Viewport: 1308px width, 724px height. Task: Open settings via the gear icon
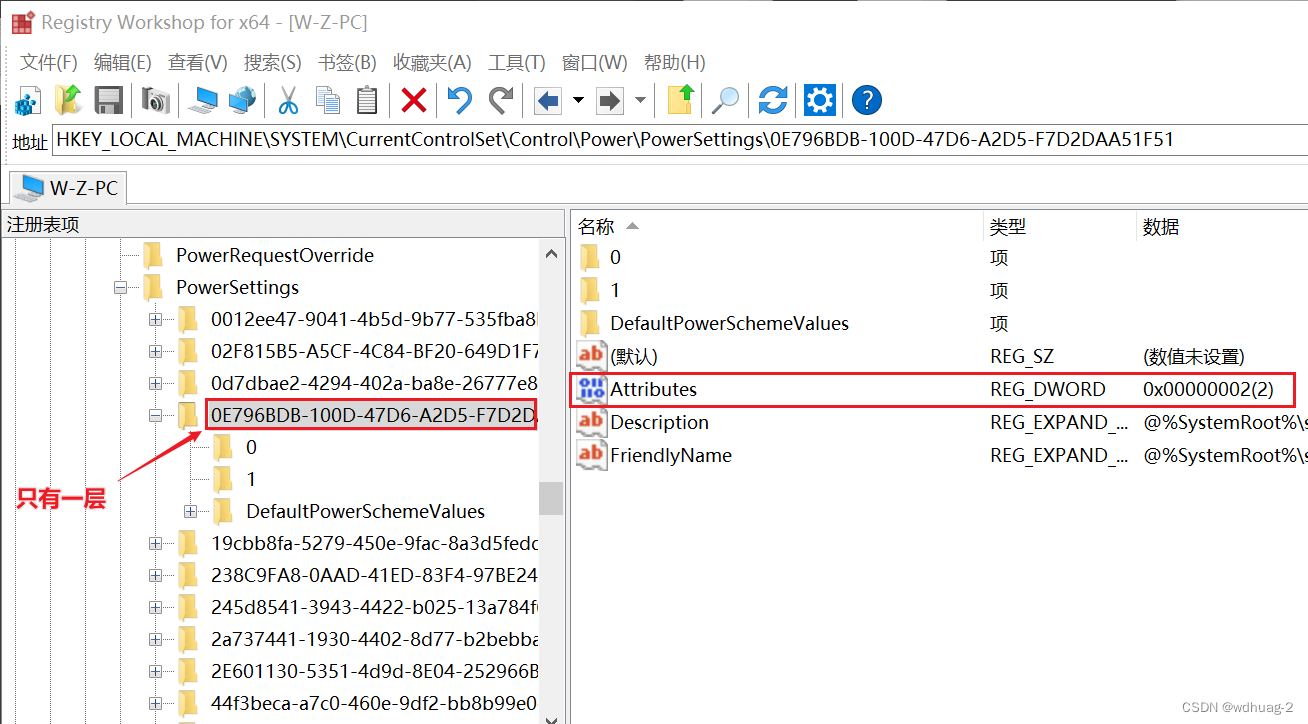pyautogui.click(x=820, y=100)
